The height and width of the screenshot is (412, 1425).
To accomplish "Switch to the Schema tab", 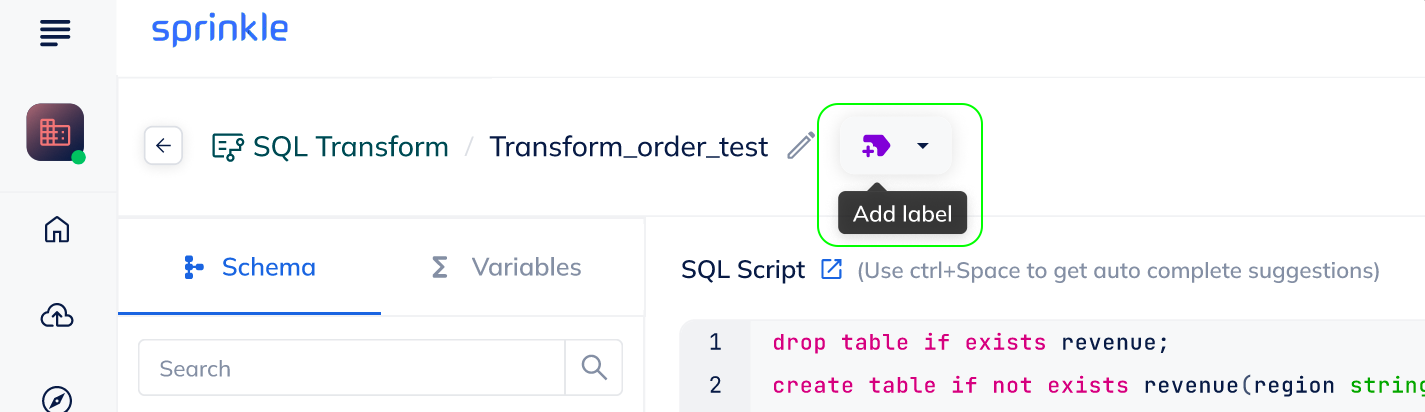I will point(250,267).
